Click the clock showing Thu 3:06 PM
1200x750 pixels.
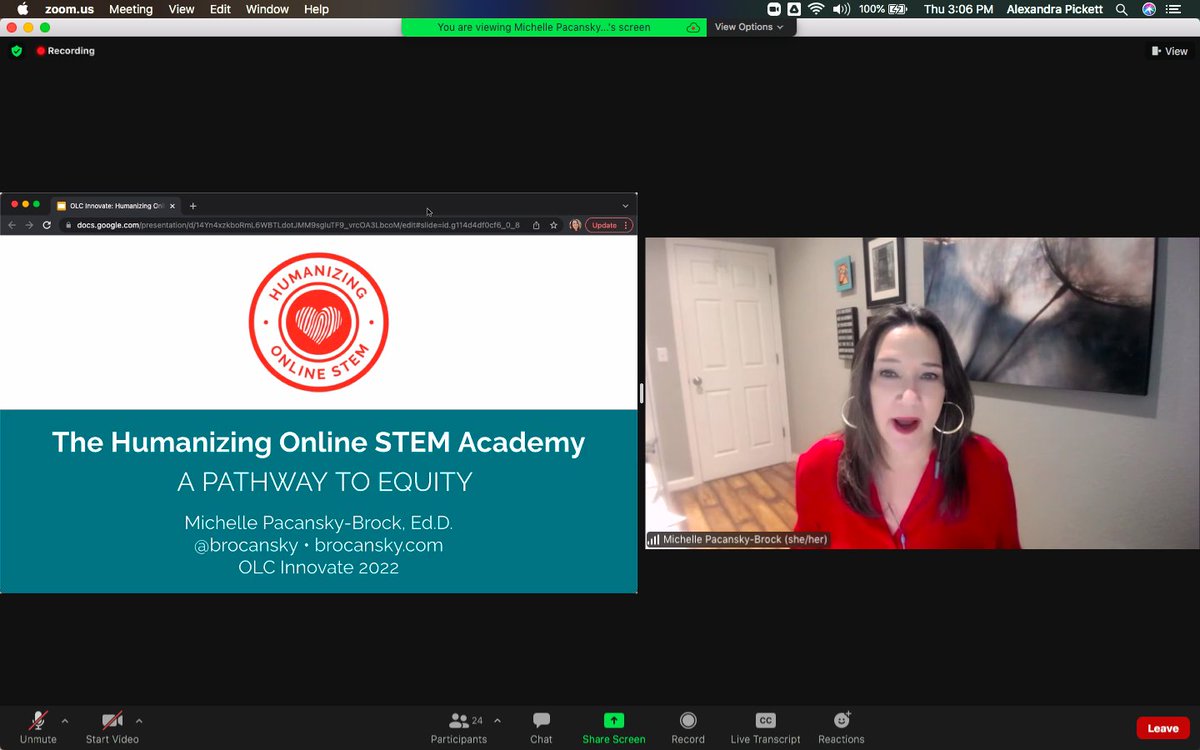[960, 9]
